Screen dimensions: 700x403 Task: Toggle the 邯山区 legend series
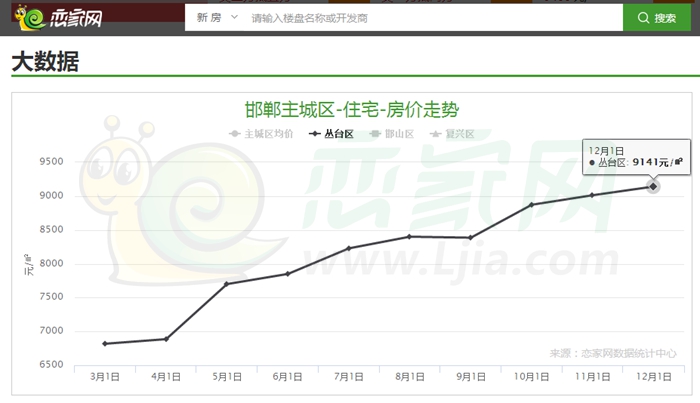[x=392, y=134]
